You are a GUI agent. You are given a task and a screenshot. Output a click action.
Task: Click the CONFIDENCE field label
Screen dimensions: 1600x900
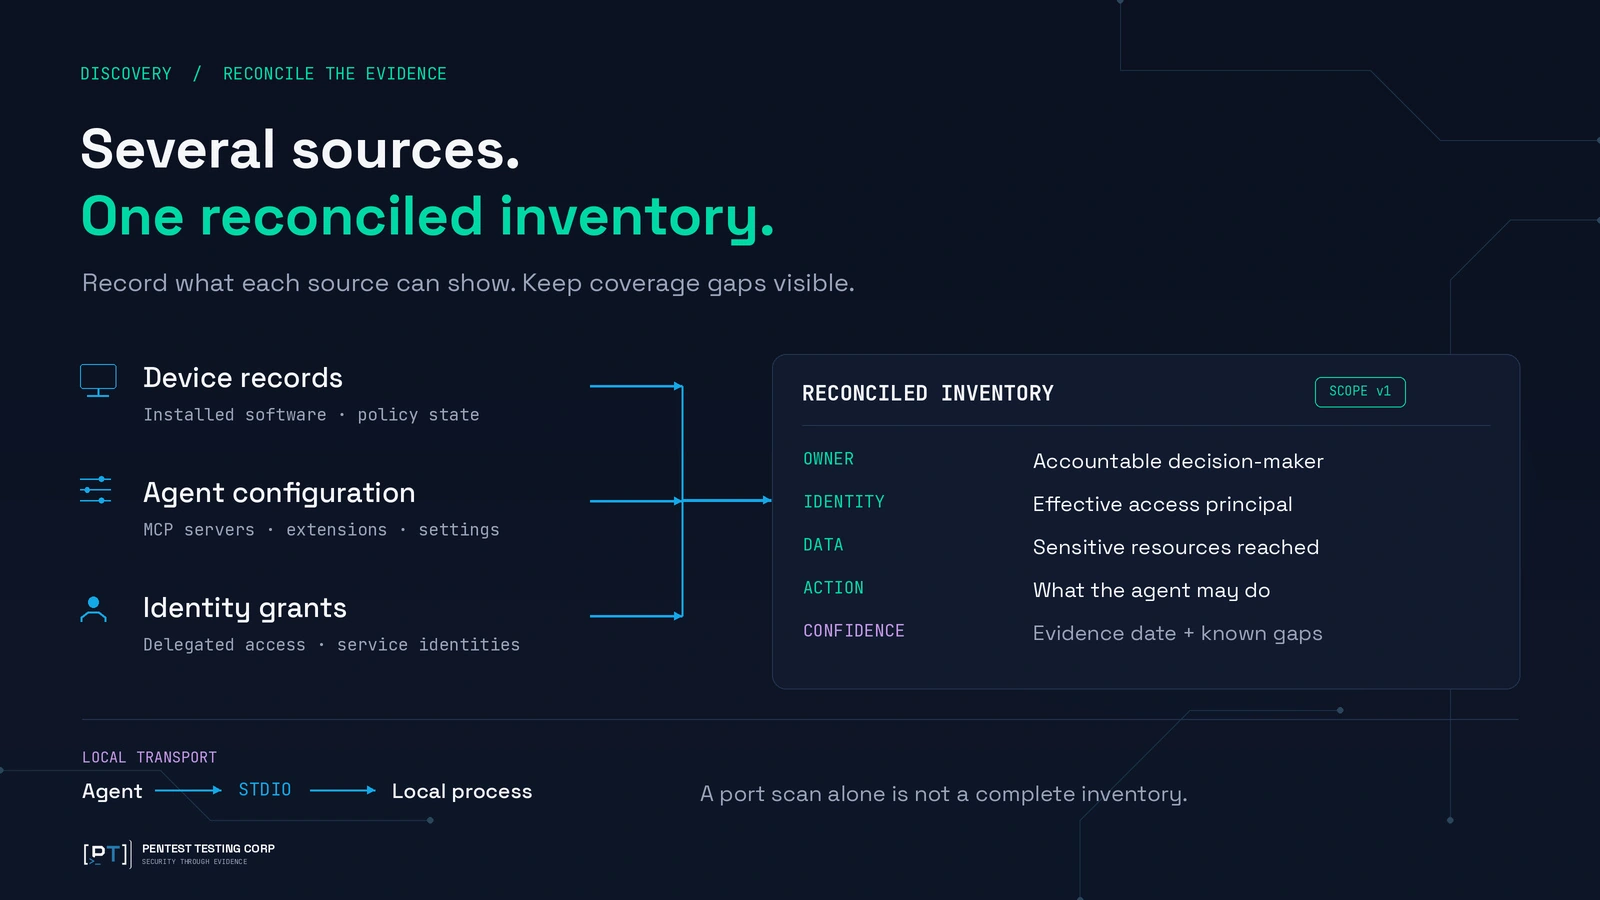[x=854, y=631]
